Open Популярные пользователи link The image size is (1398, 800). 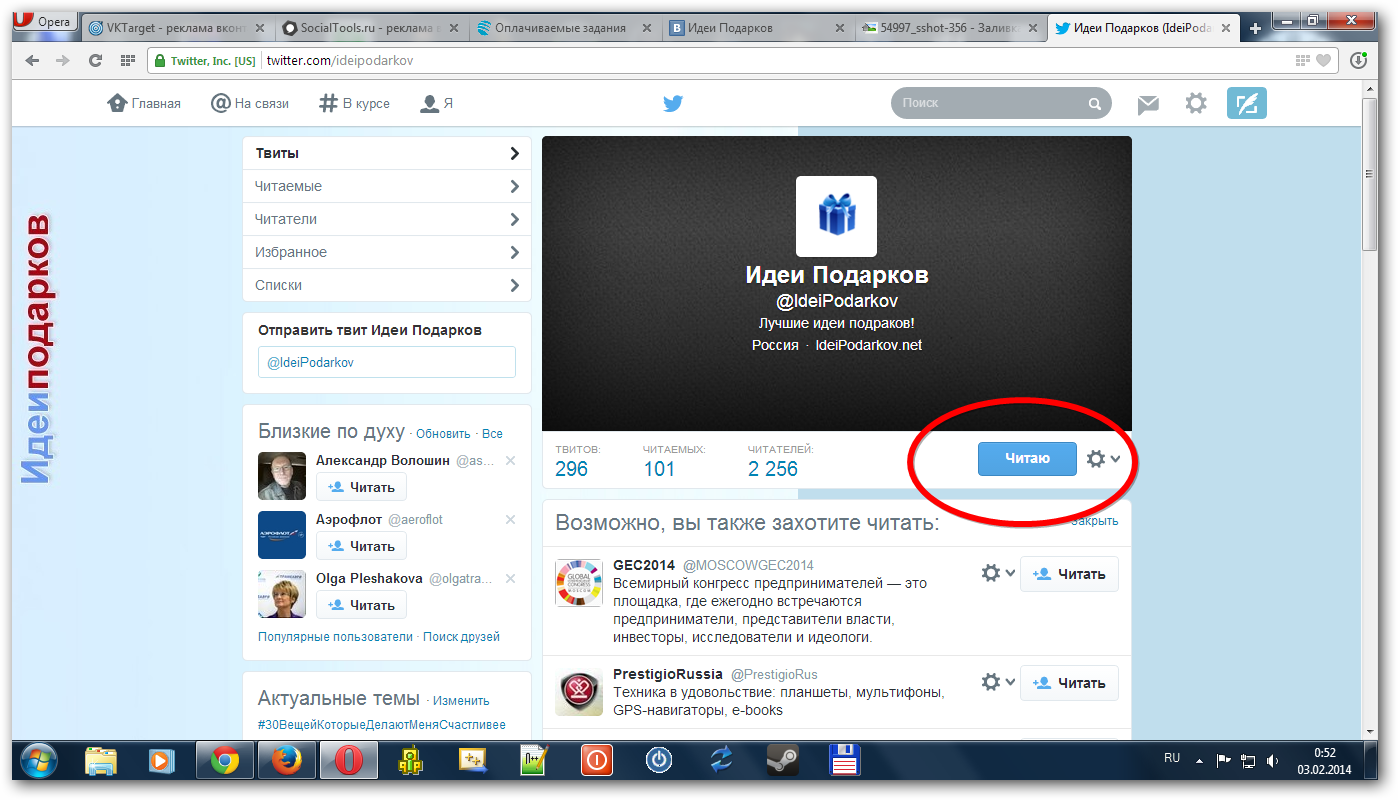tap(335, 636)
